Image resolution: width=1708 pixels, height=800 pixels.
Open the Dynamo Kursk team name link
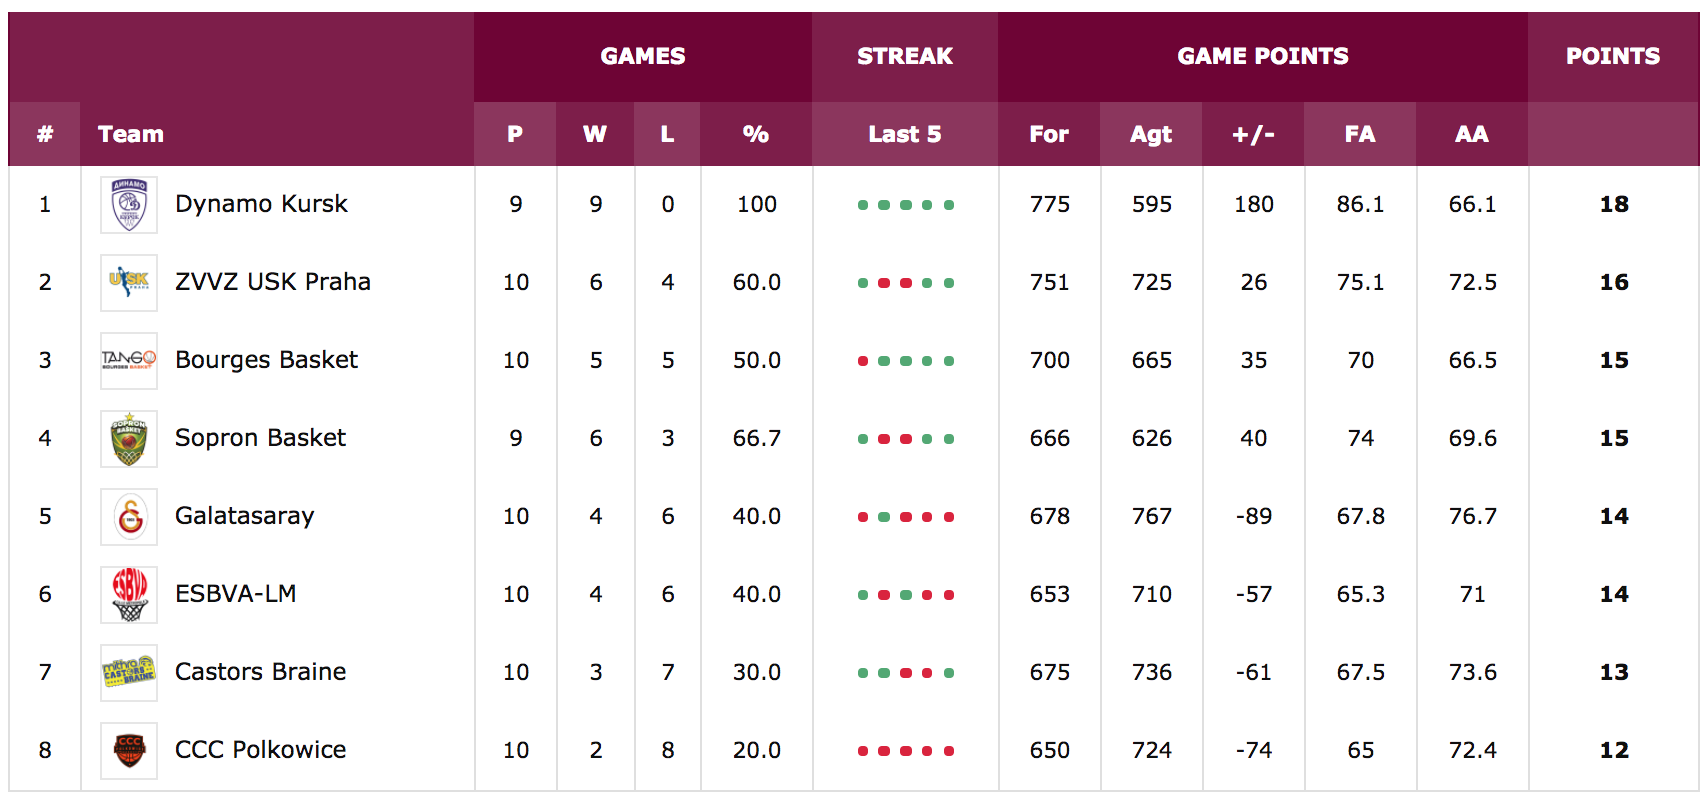click(x=261, y=204)
